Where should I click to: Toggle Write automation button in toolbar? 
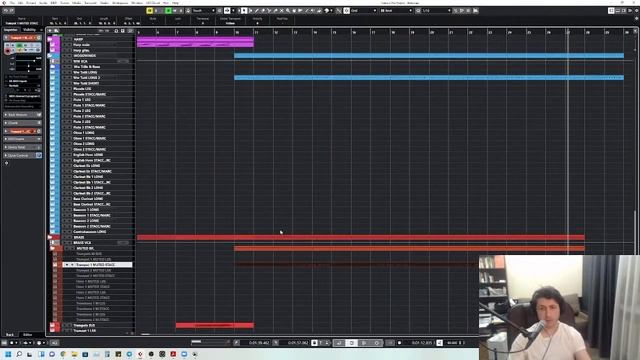pos(174,11)
